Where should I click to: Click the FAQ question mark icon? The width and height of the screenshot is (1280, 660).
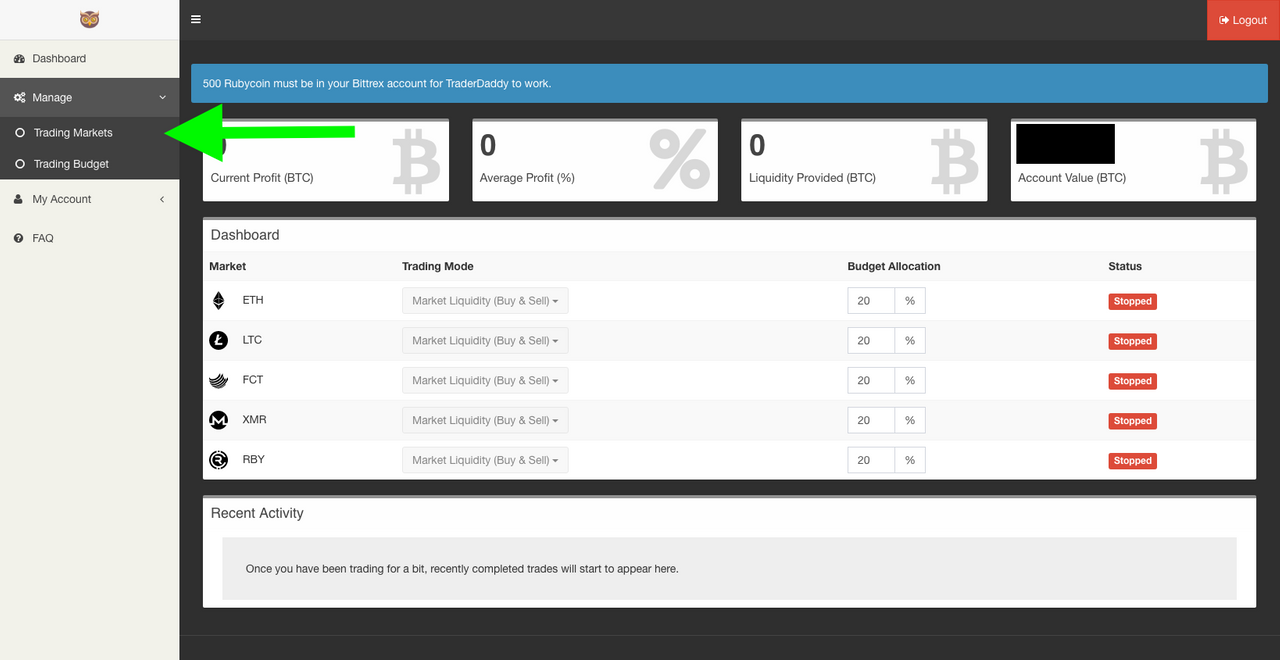coord(19,238)
